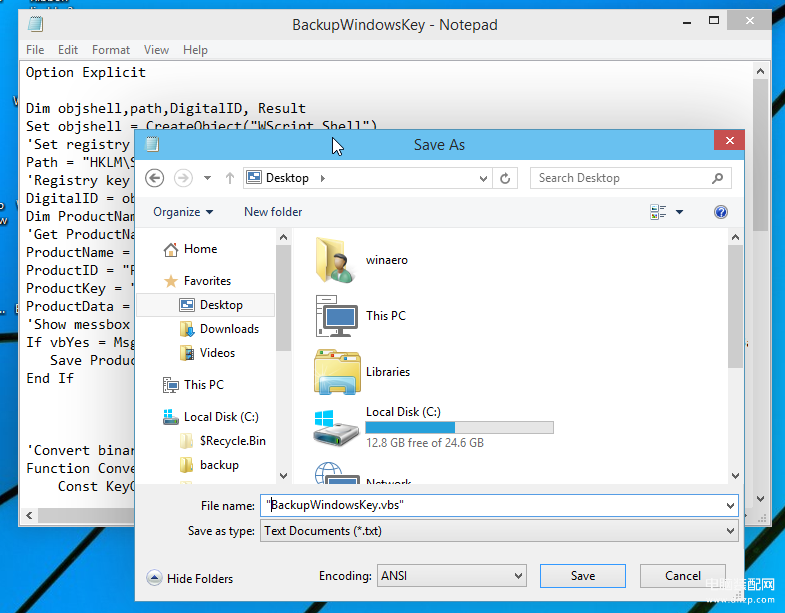Minimize the Notepad window
The image size is (785, 613).
click(687, 23)
